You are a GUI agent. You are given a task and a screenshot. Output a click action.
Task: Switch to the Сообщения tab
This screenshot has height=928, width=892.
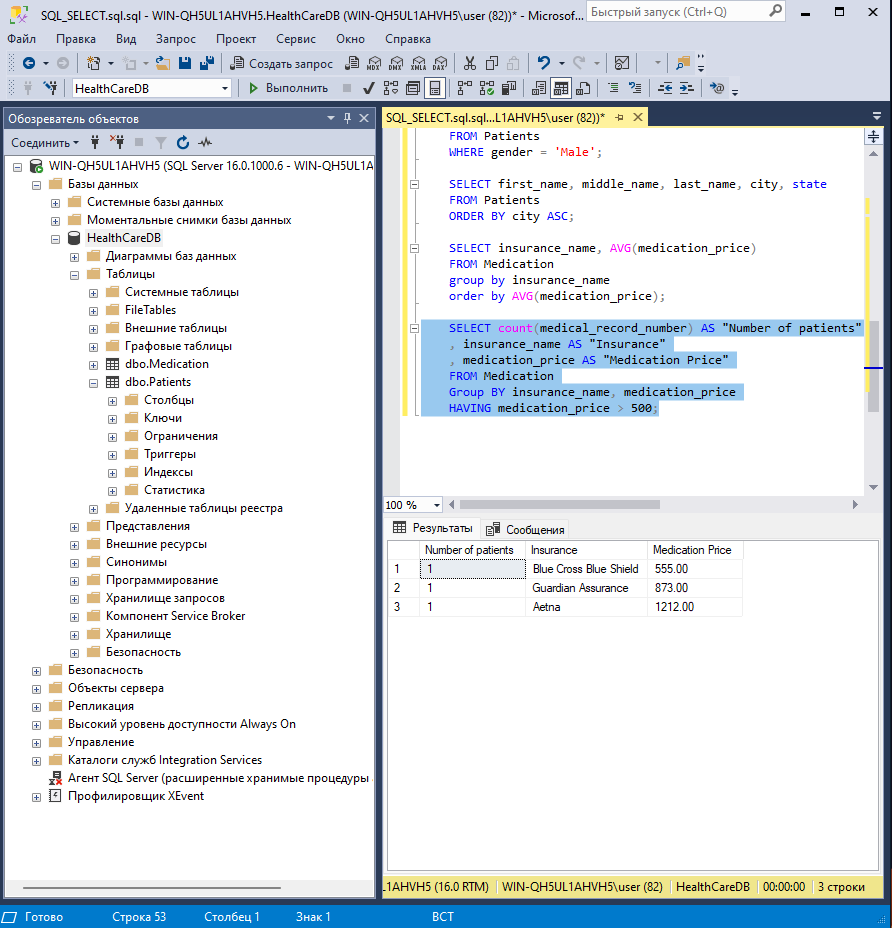pos(525,529)
